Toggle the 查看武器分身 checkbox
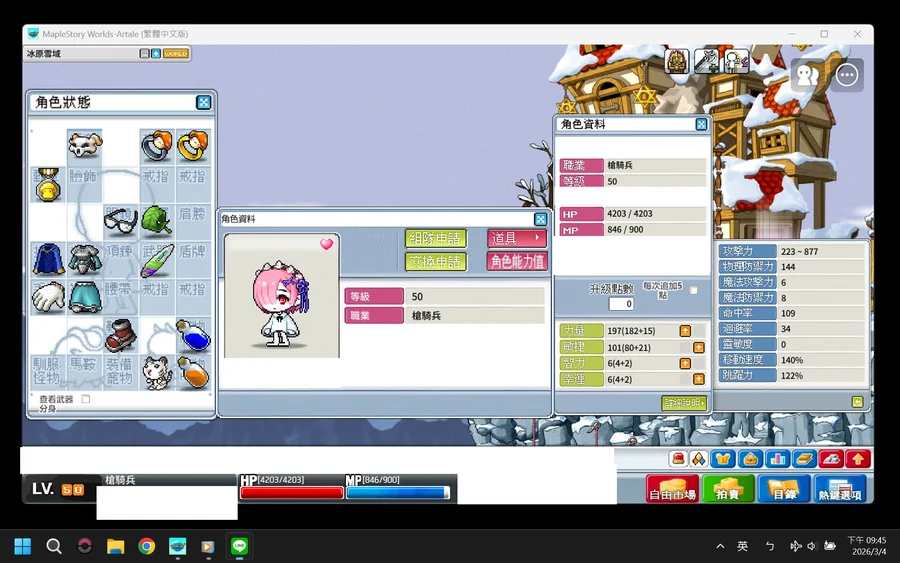 pos(85,399)
